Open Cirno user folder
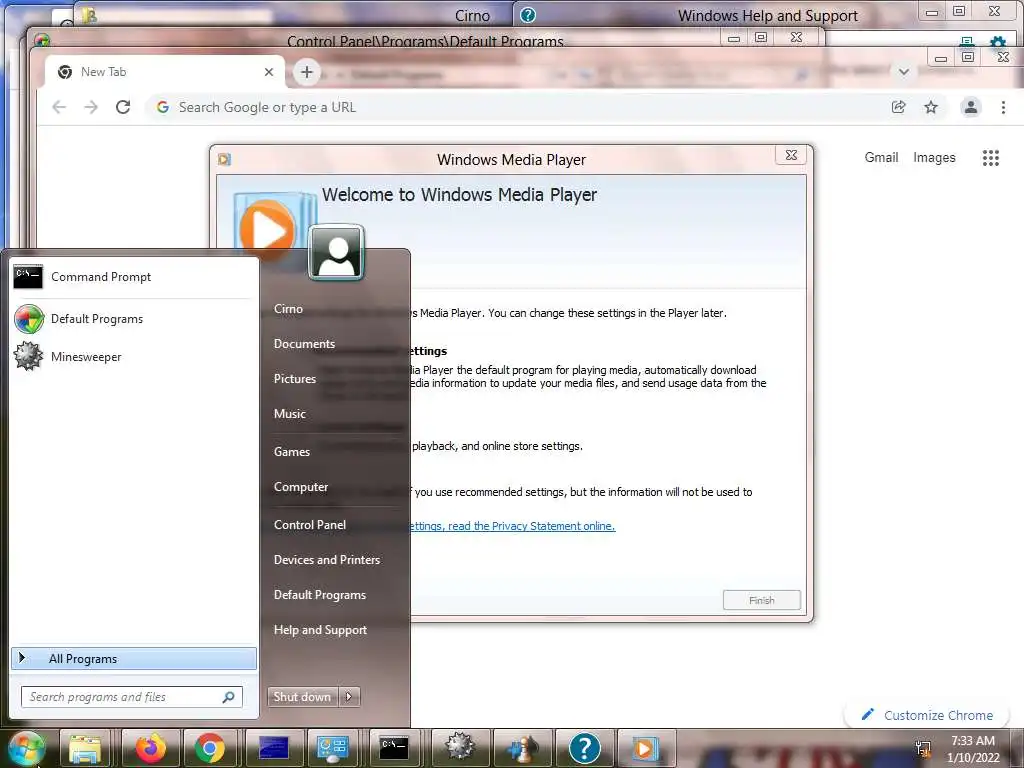The image size is (1024, 768). 288,309
